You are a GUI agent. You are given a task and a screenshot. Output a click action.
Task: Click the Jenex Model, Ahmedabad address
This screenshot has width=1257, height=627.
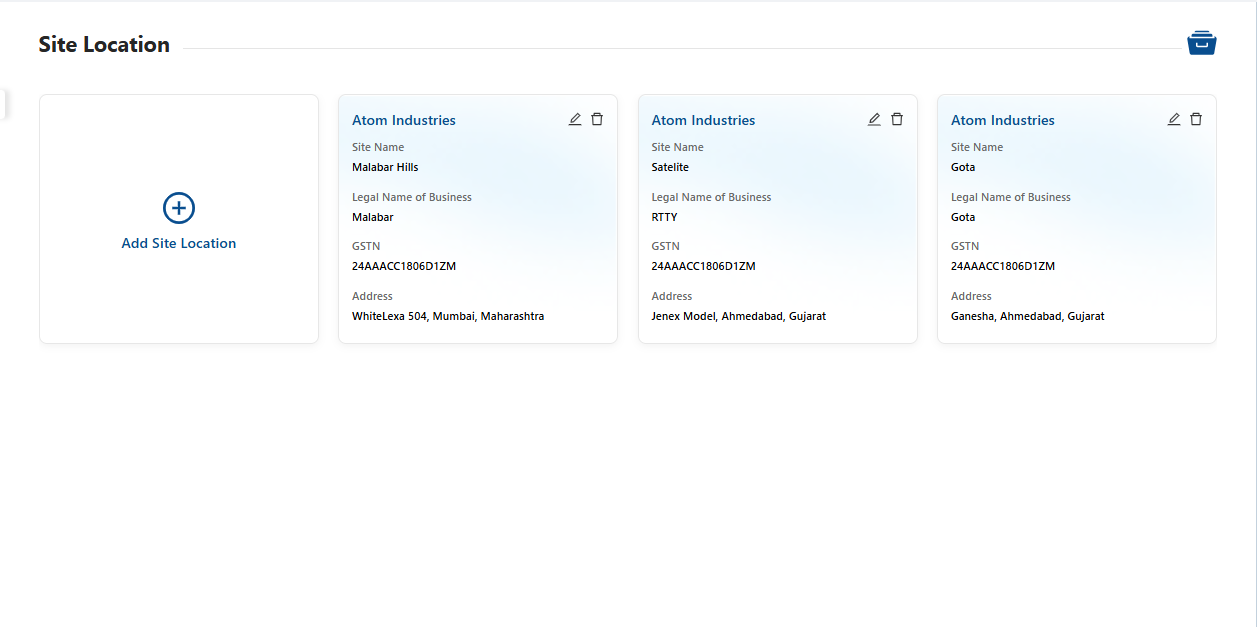738,316
